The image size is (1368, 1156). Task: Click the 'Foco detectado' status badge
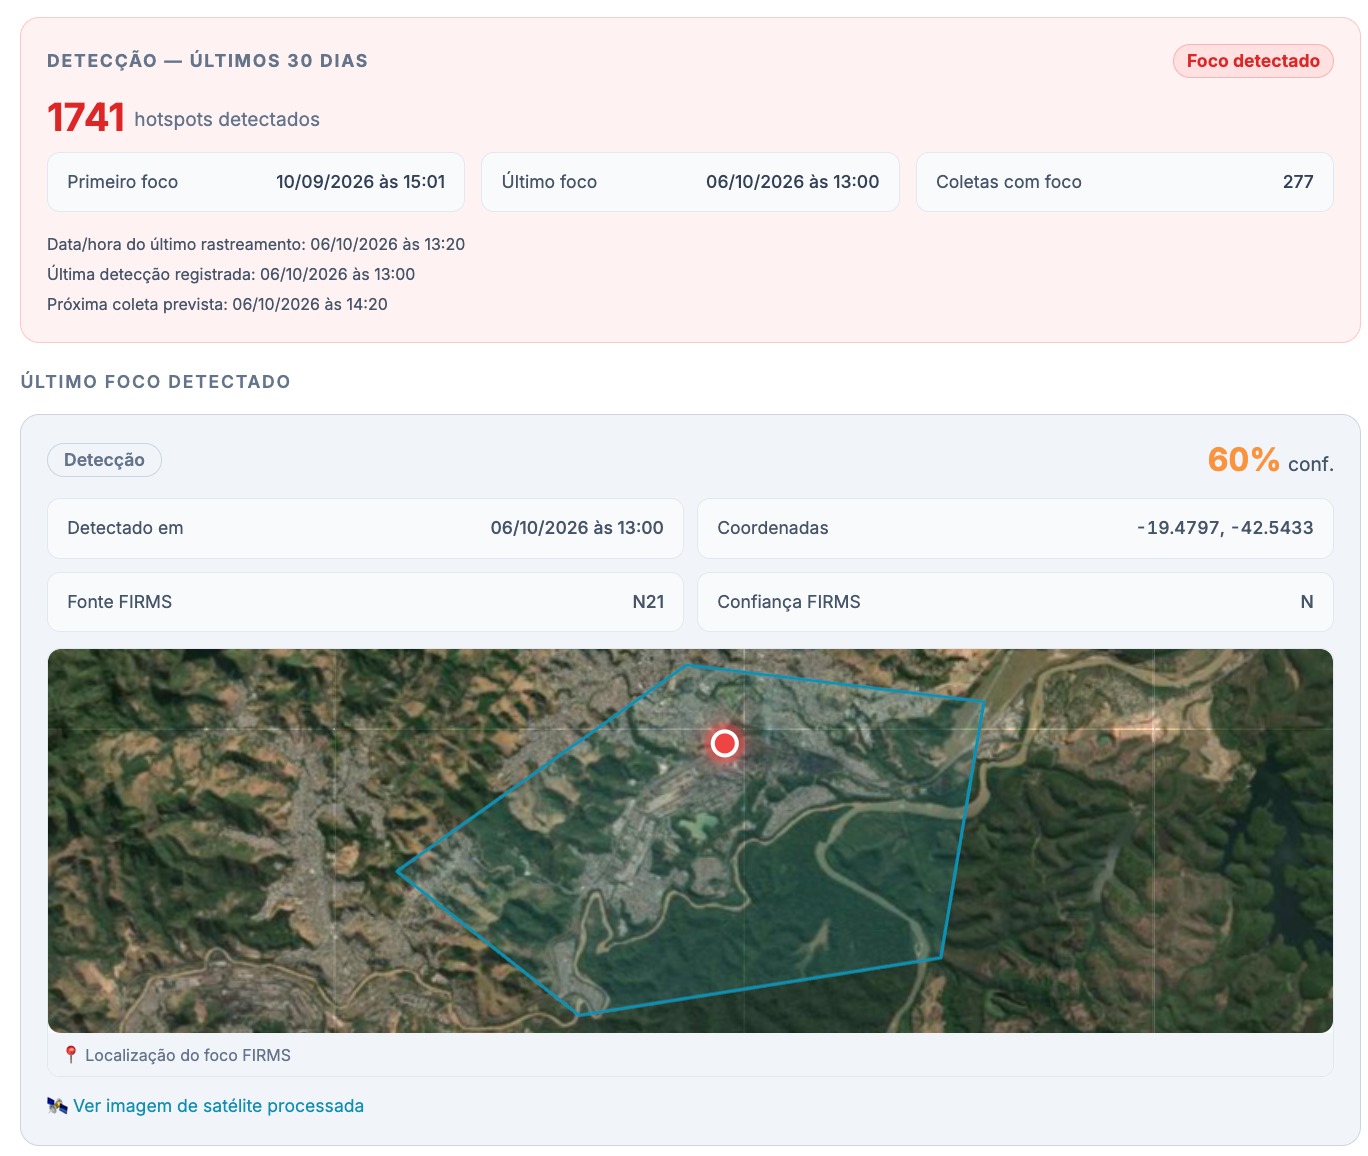tap(1253, 61)
